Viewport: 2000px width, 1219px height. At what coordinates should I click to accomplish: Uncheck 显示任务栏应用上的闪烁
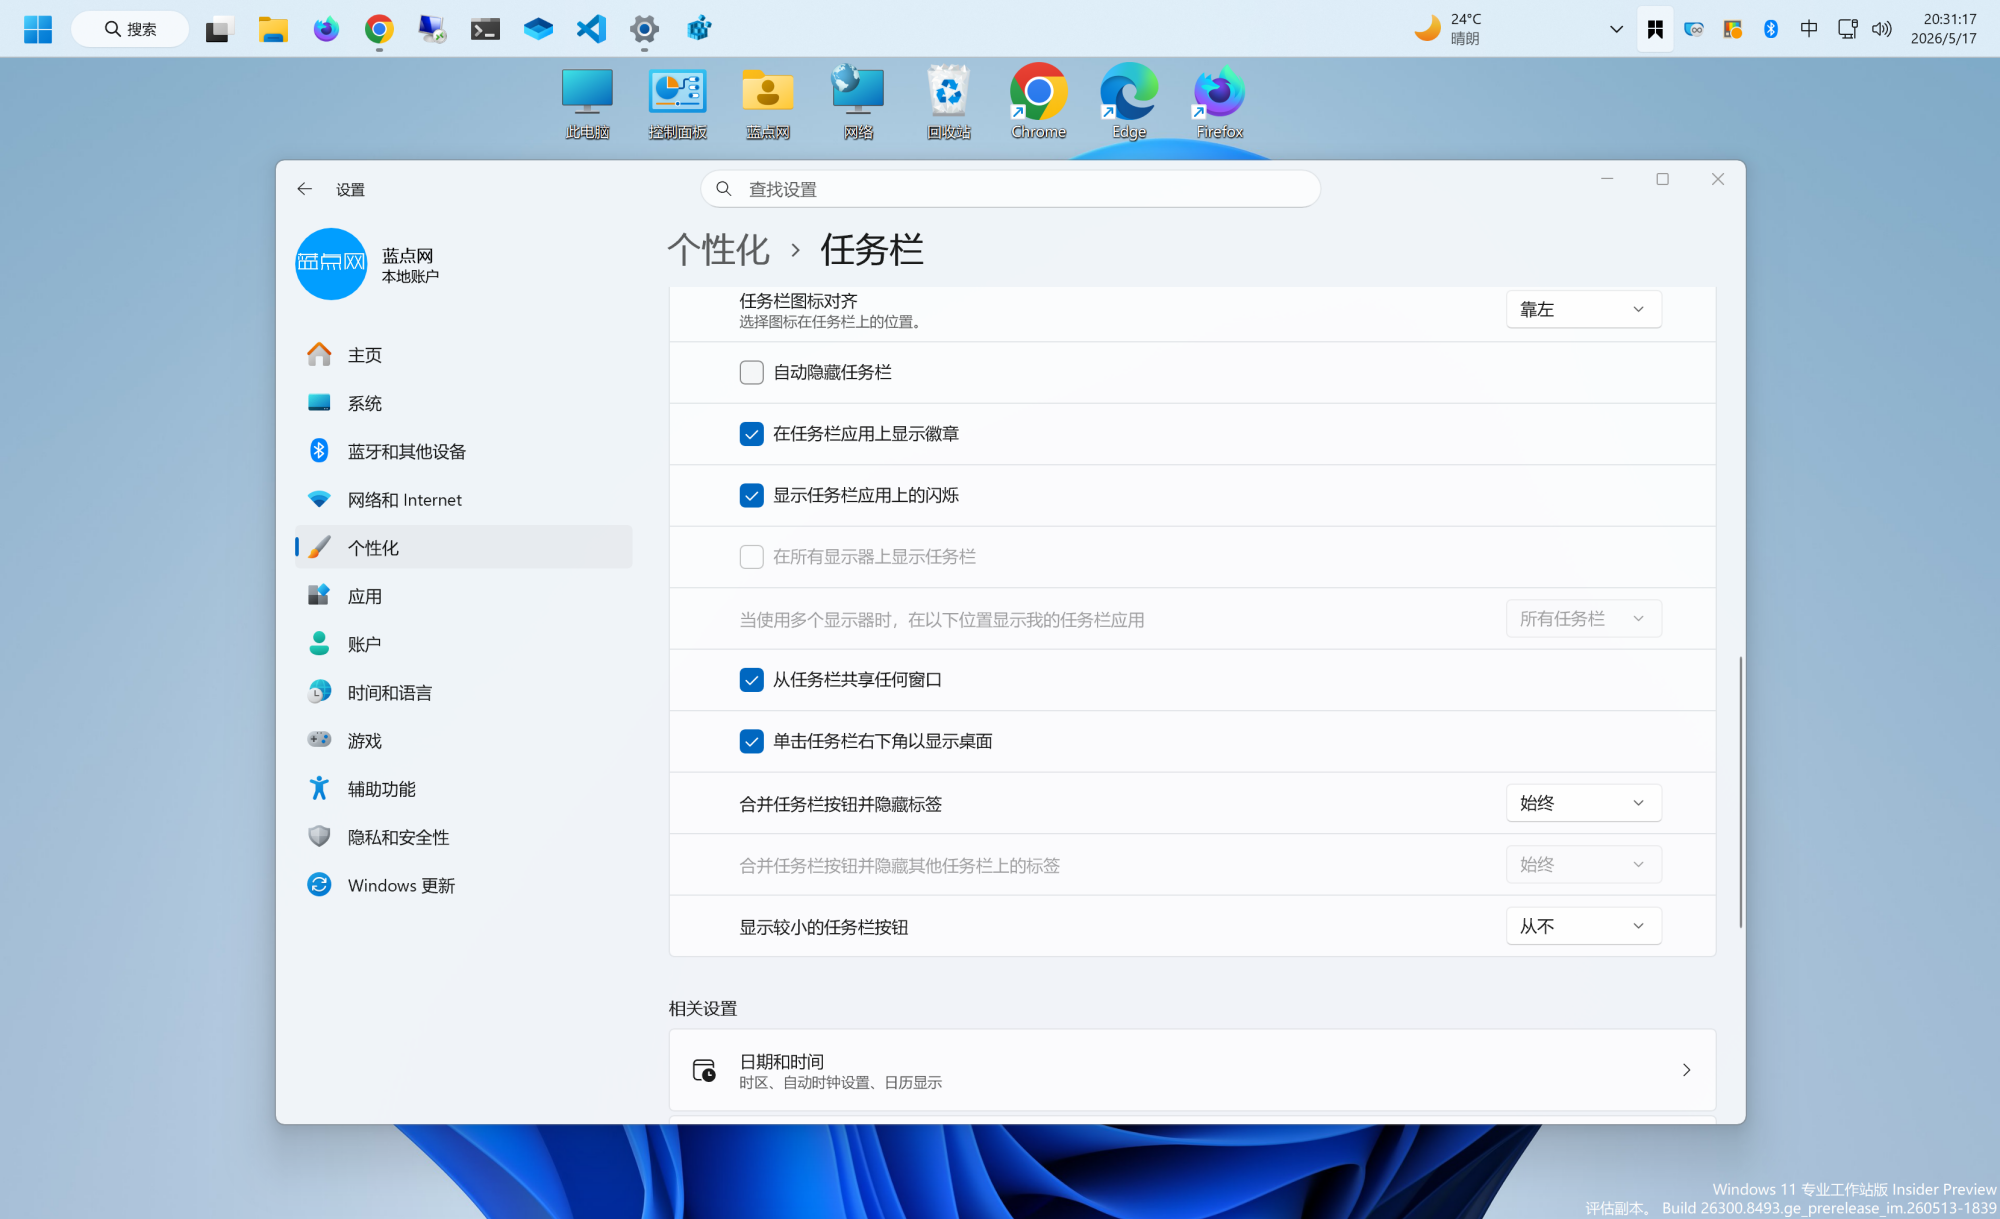tap(751, 496)
